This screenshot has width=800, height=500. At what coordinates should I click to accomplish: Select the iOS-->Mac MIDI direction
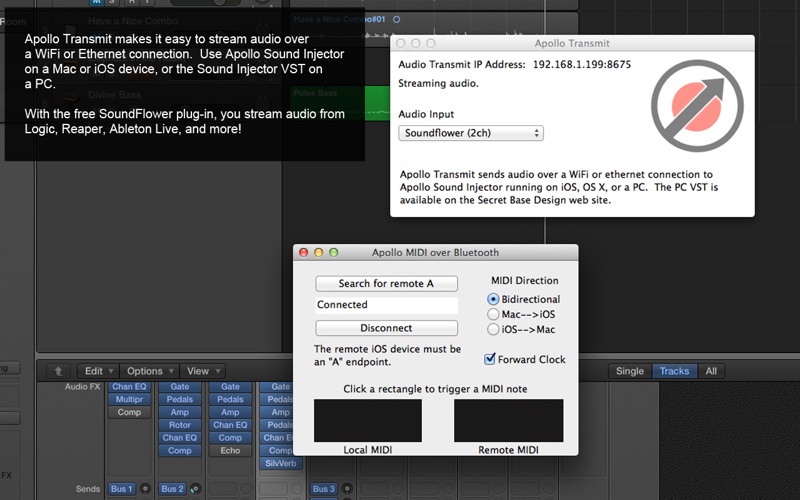[493, 329]
